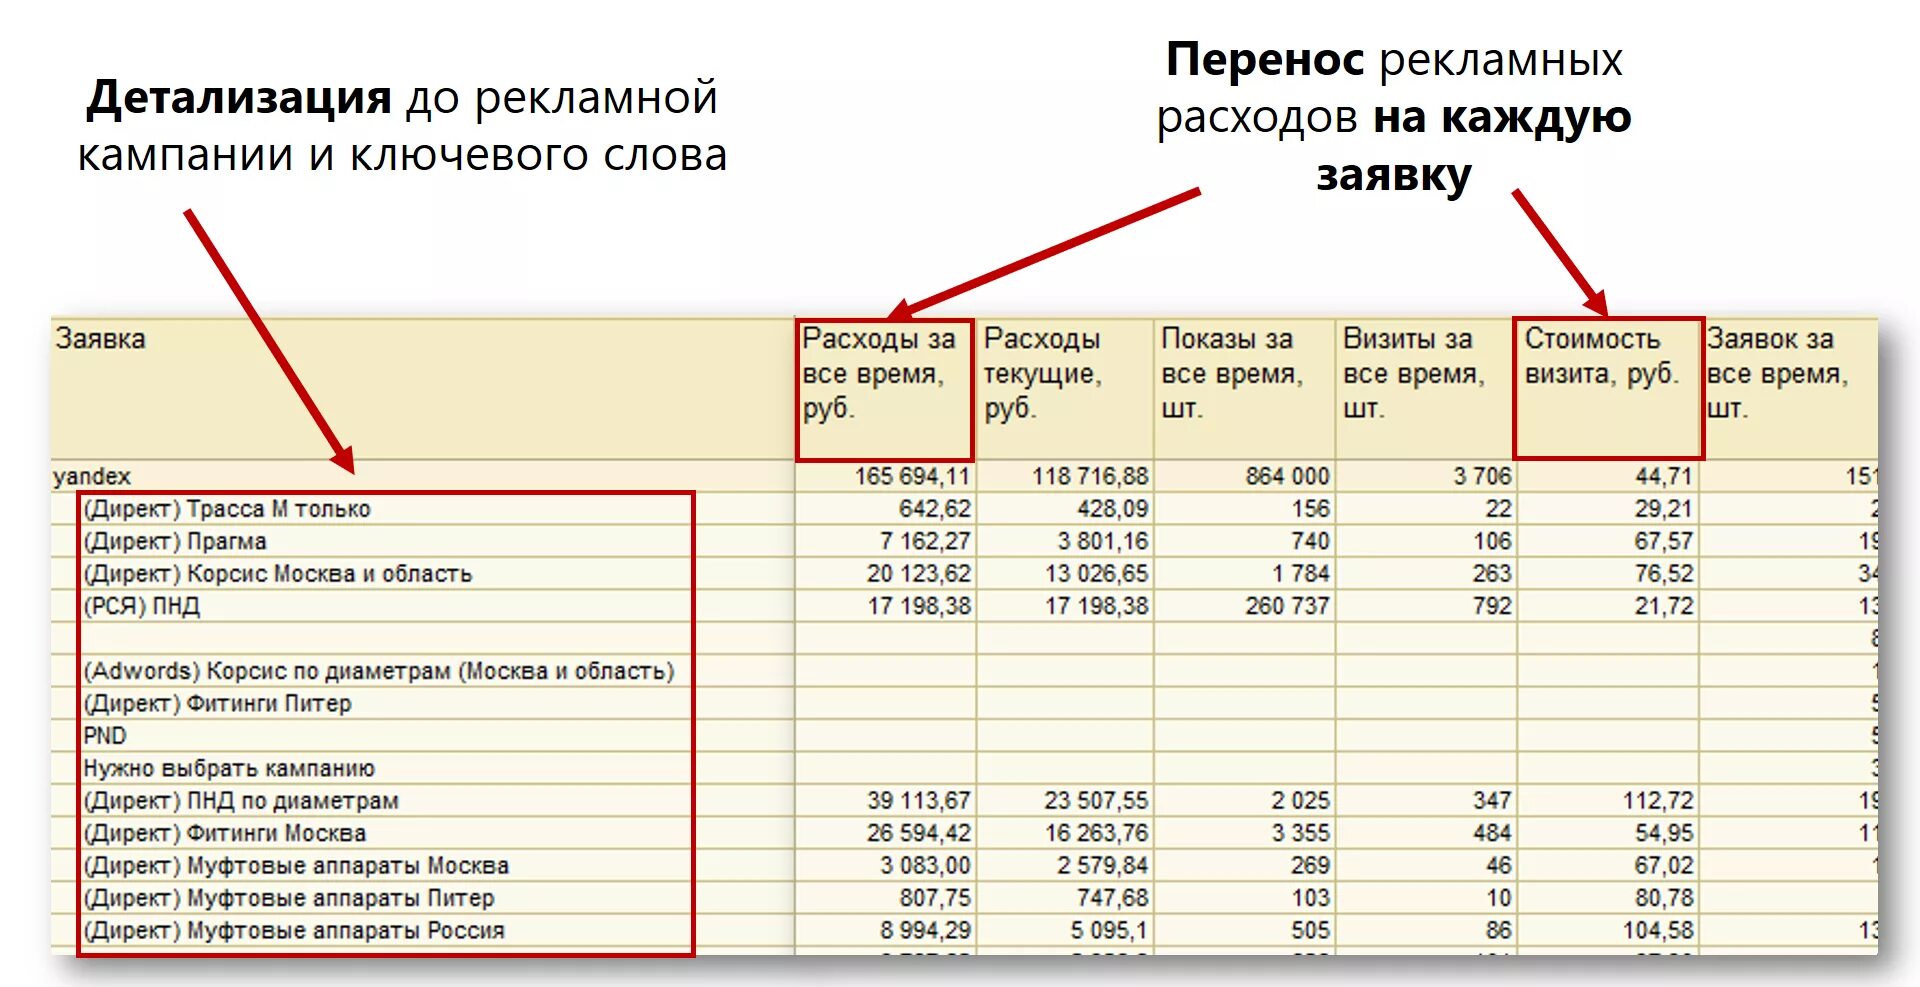Click expenses cell "7 162,27" for Прагма
This screenshot has width=1920, height=987.
885,541
